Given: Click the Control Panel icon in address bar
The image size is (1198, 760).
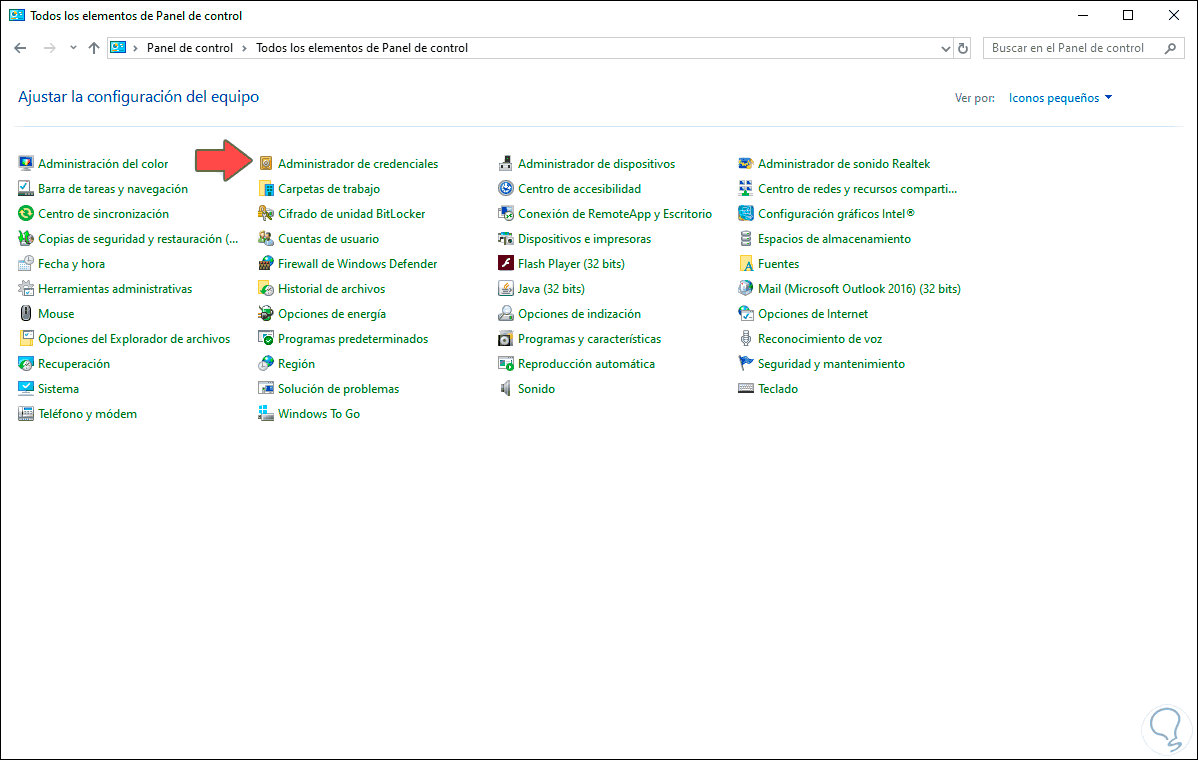Looking at the screenshot, I should [118, 47].
